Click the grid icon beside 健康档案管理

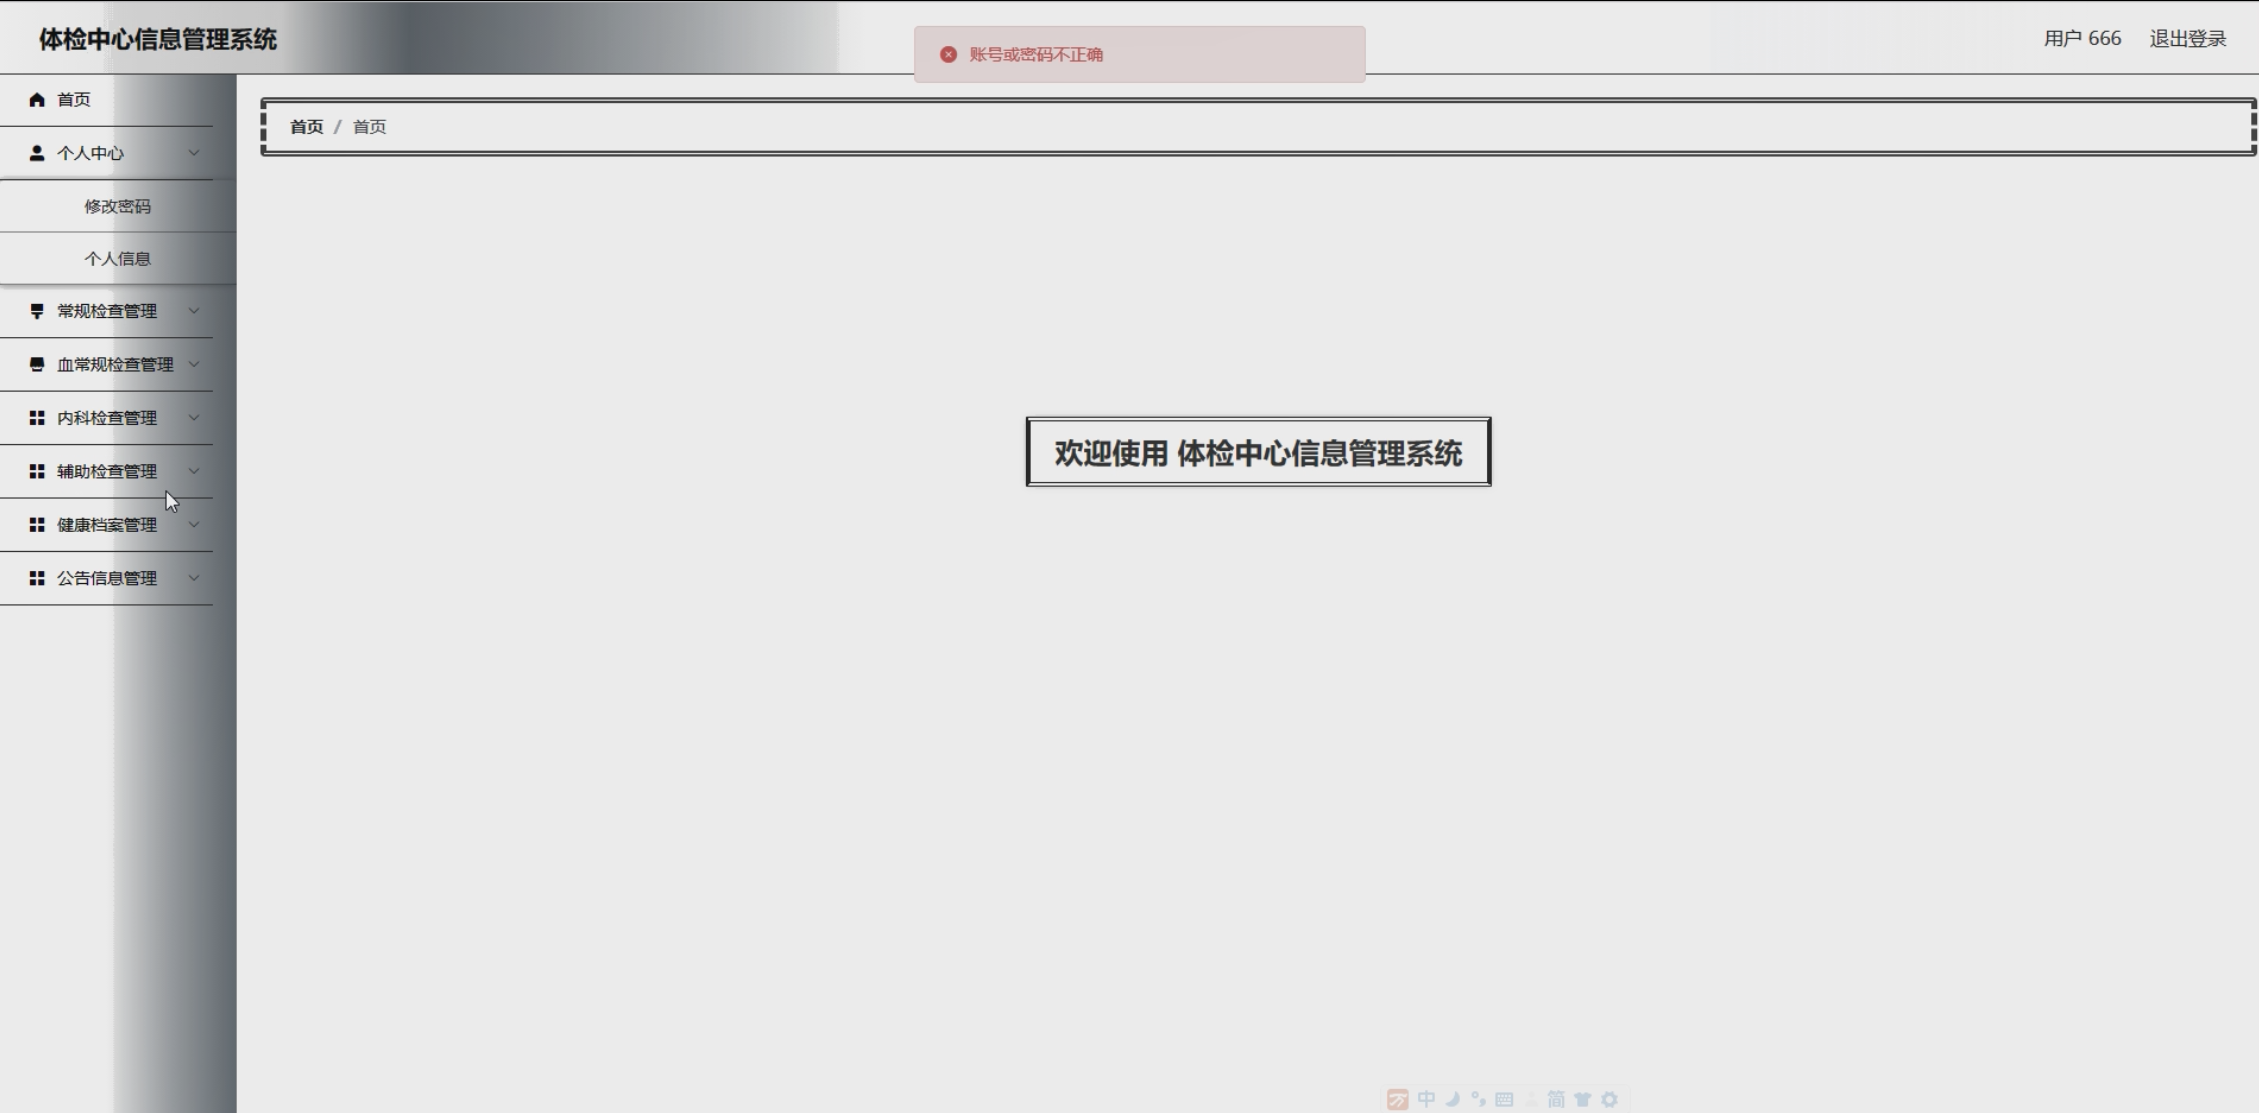37,525
